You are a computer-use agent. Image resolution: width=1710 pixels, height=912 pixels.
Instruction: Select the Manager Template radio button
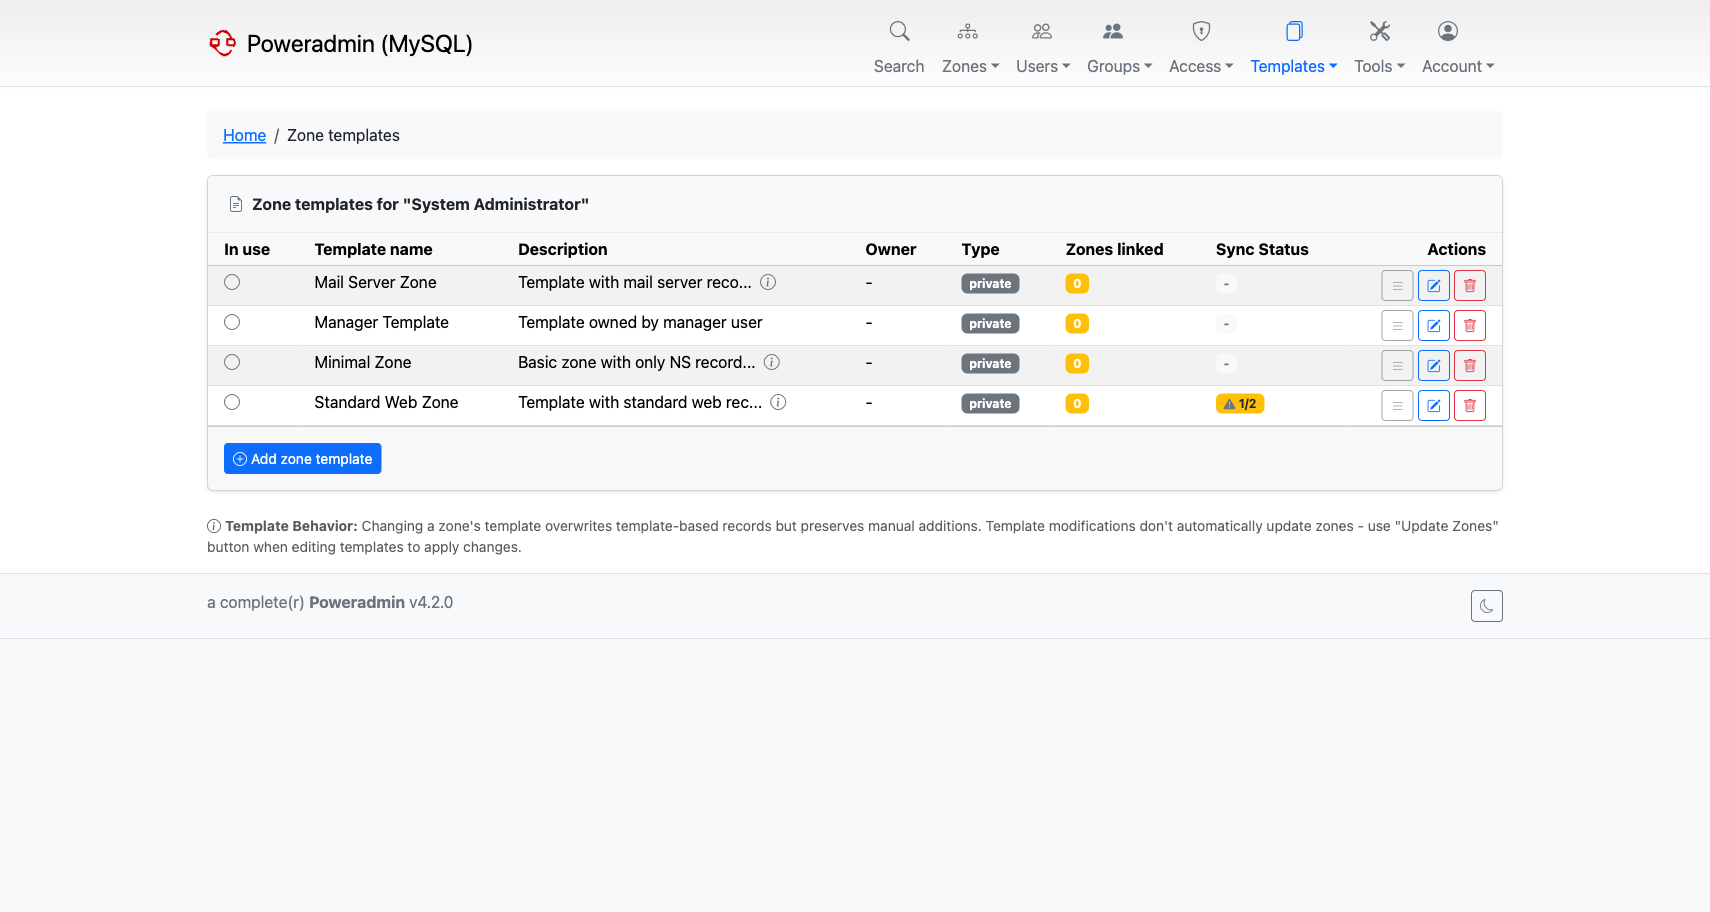(x=232, y=323)
